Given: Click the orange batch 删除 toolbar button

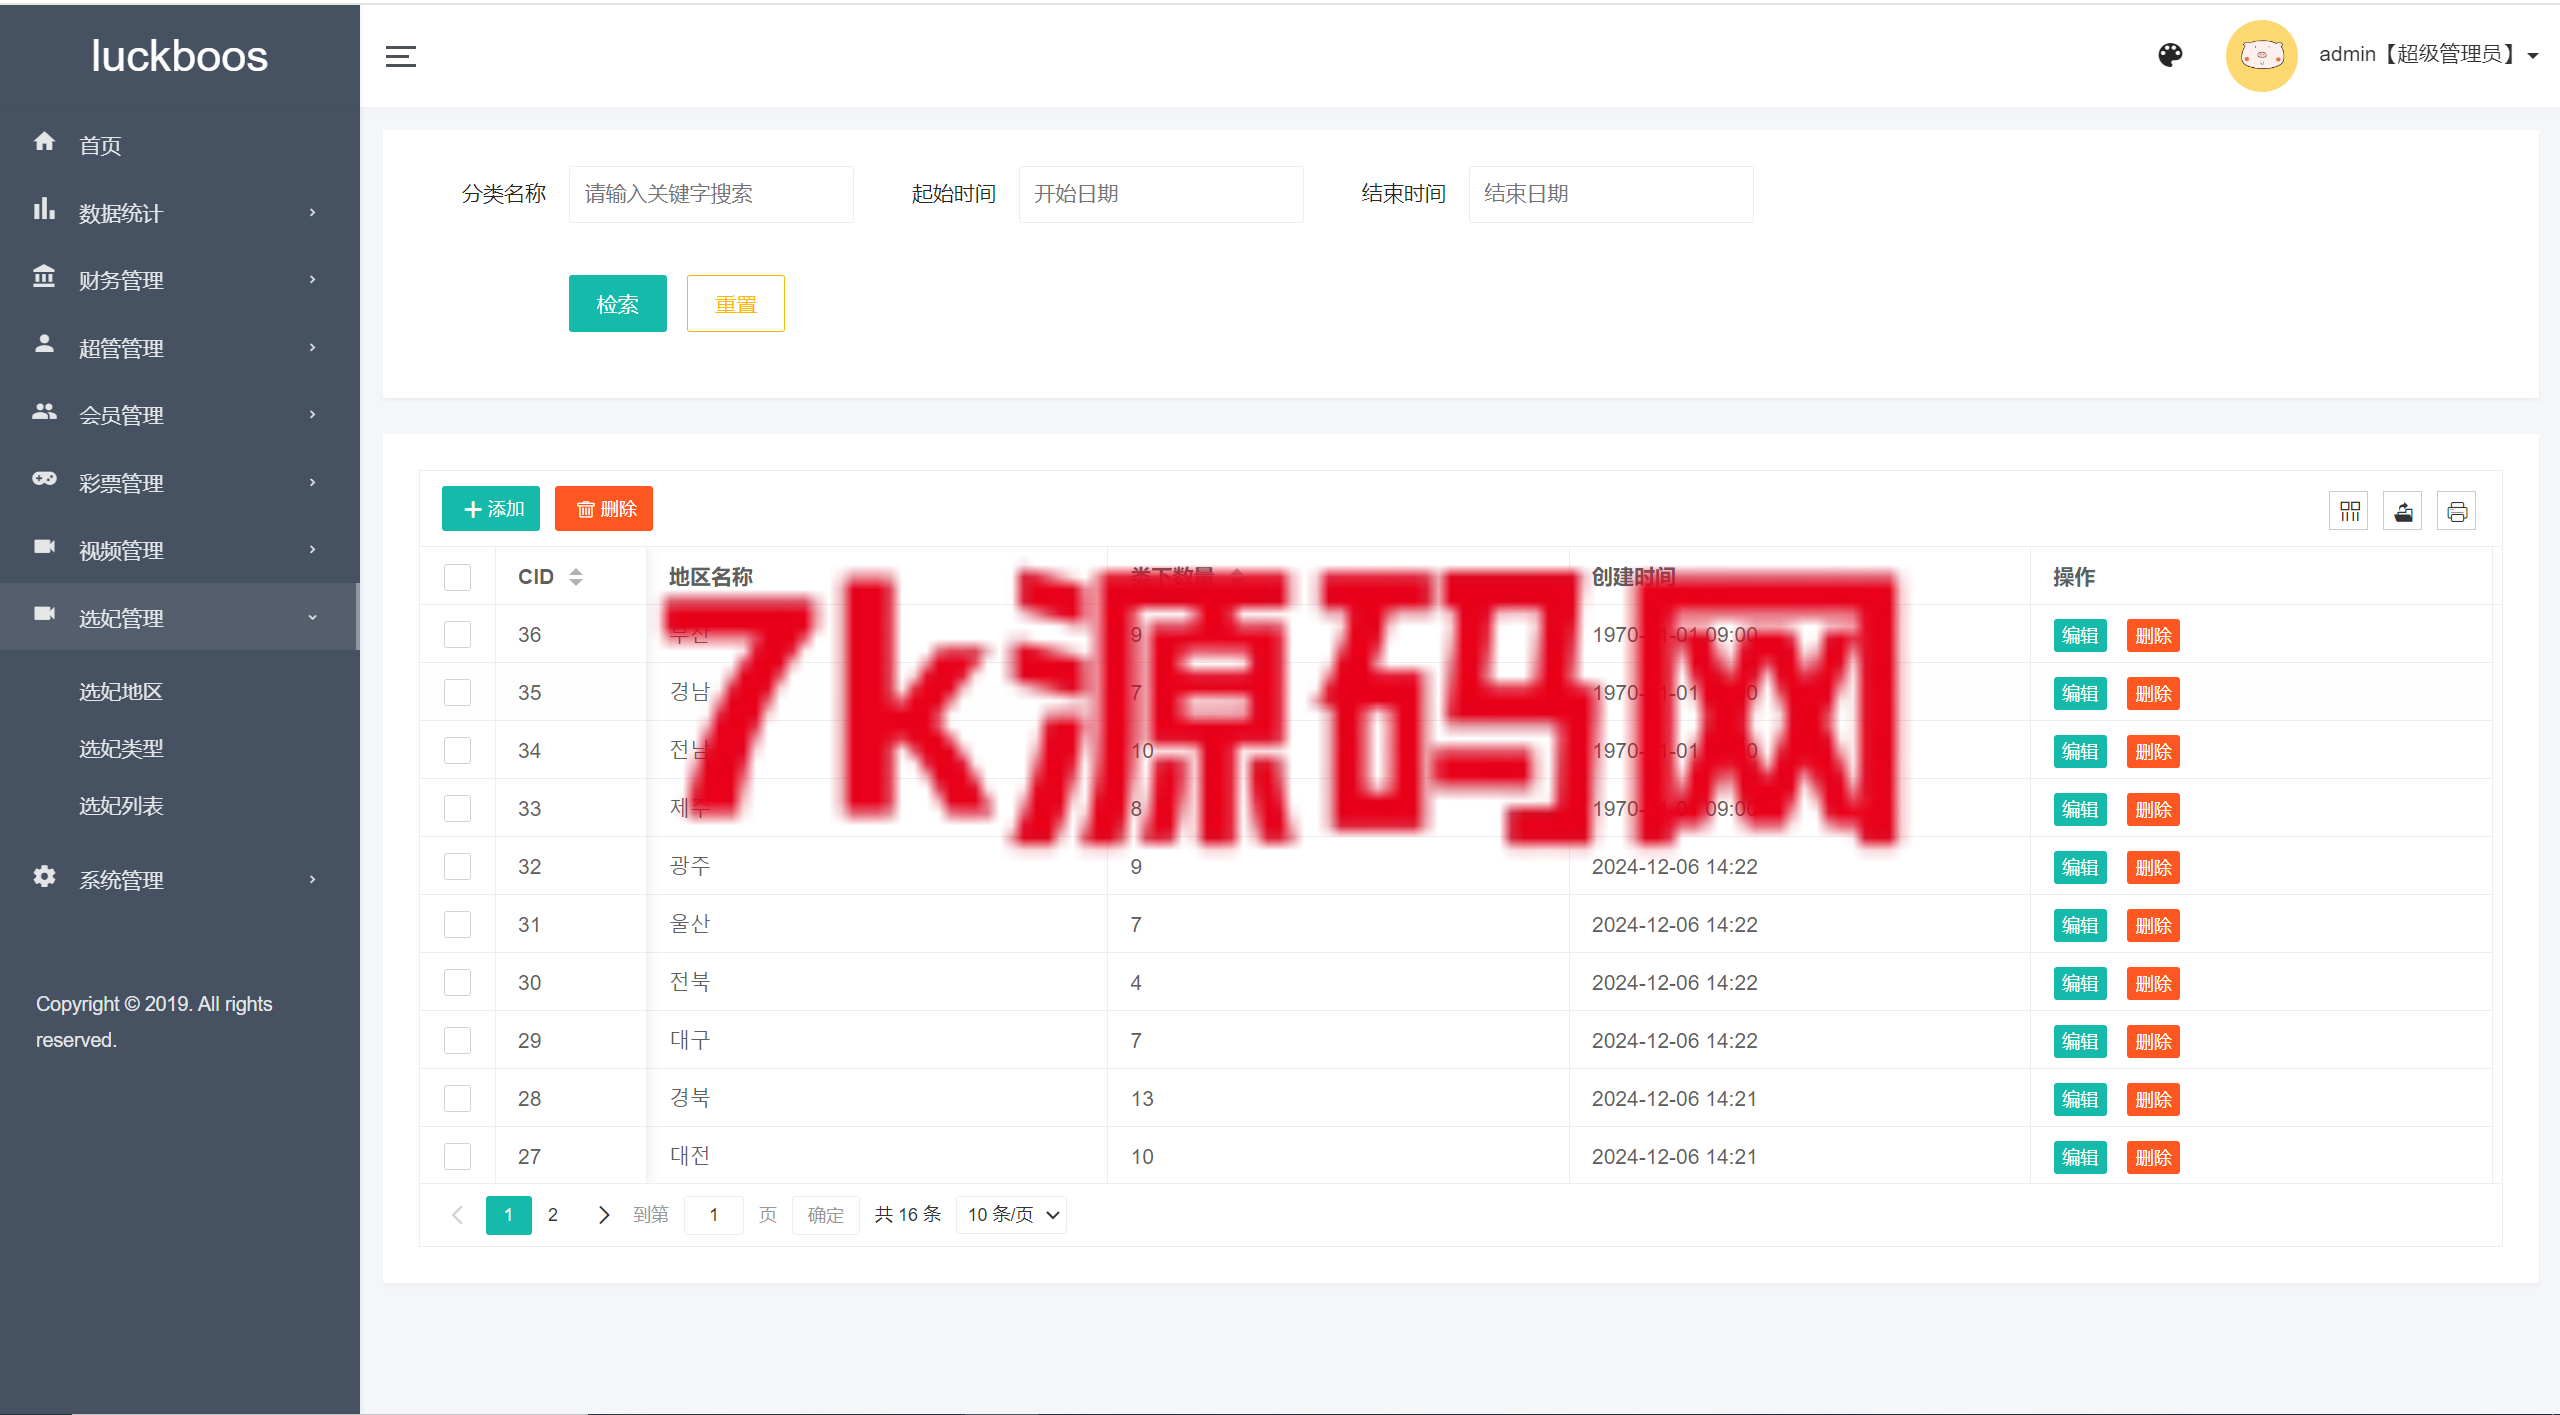Looking at the screenshot, I should coord(604,509).
